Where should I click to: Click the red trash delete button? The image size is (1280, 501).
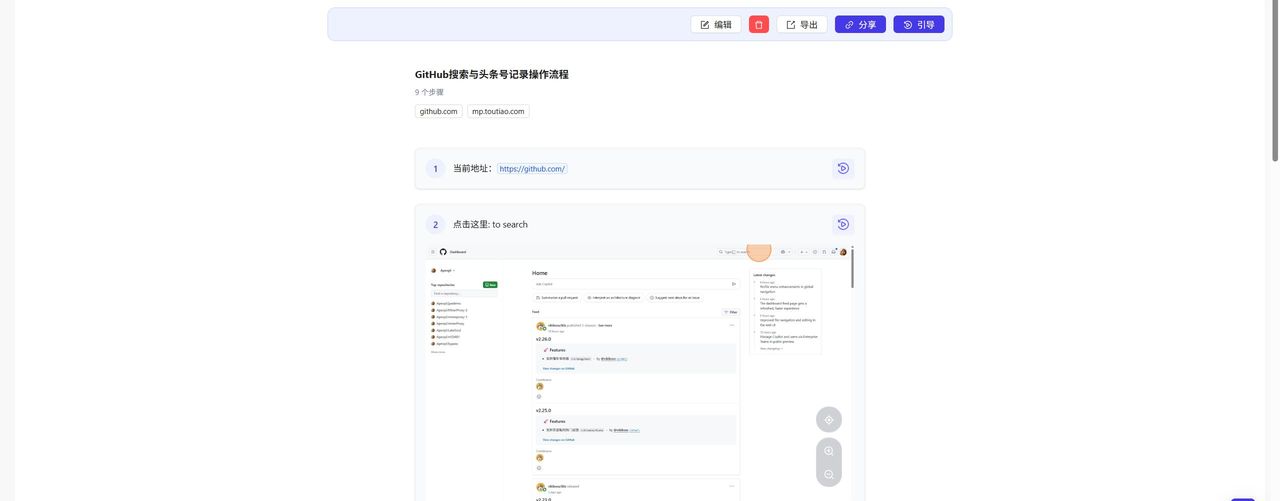(x=759, y=25)
